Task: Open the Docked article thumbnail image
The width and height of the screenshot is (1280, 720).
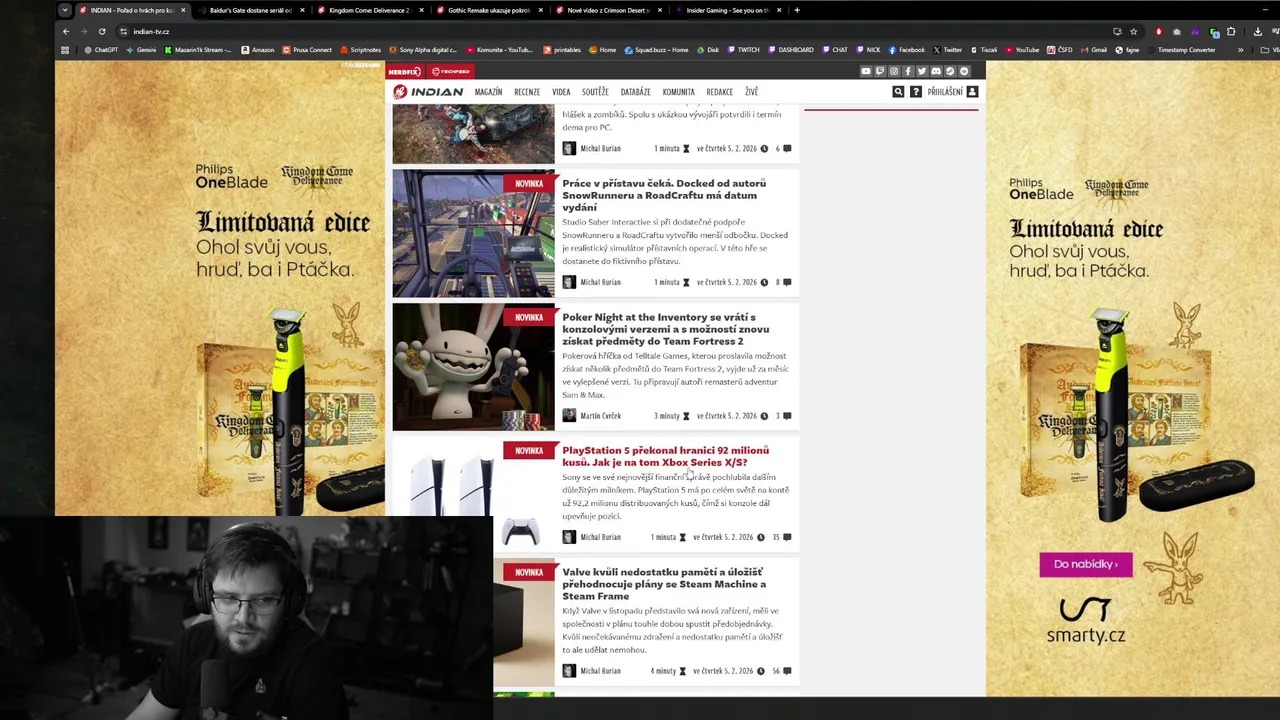Action: (473, 233)
